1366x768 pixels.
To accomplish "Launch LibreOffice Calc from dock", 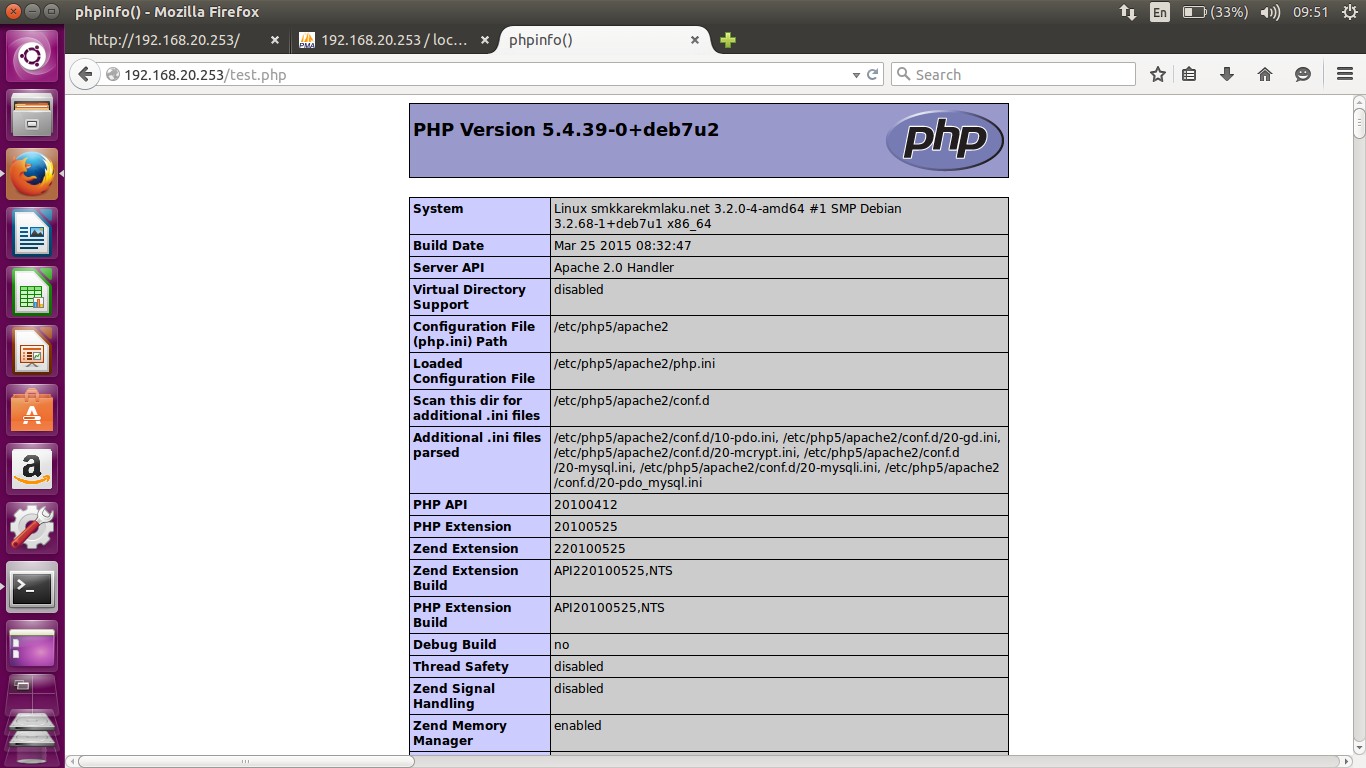I will pyautogui.click(x=32, y=292).
